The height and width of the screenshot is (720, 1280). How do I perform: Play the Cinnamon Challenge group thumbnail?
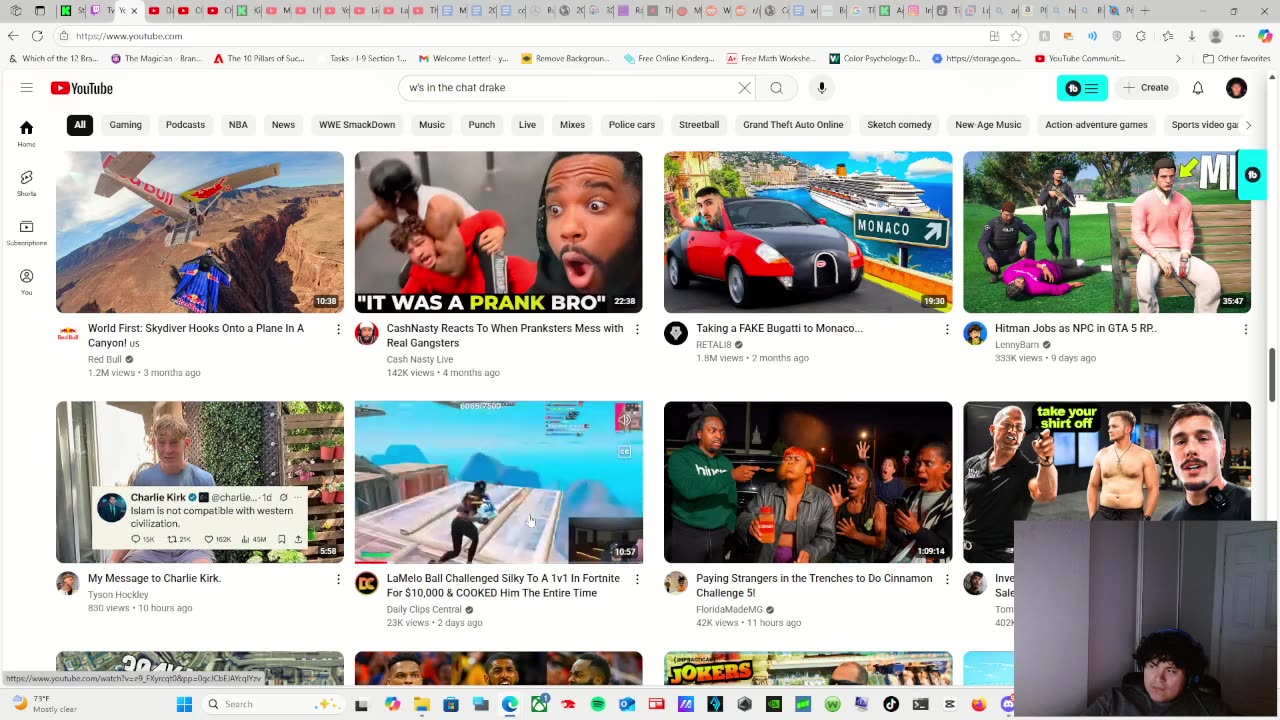808,482
